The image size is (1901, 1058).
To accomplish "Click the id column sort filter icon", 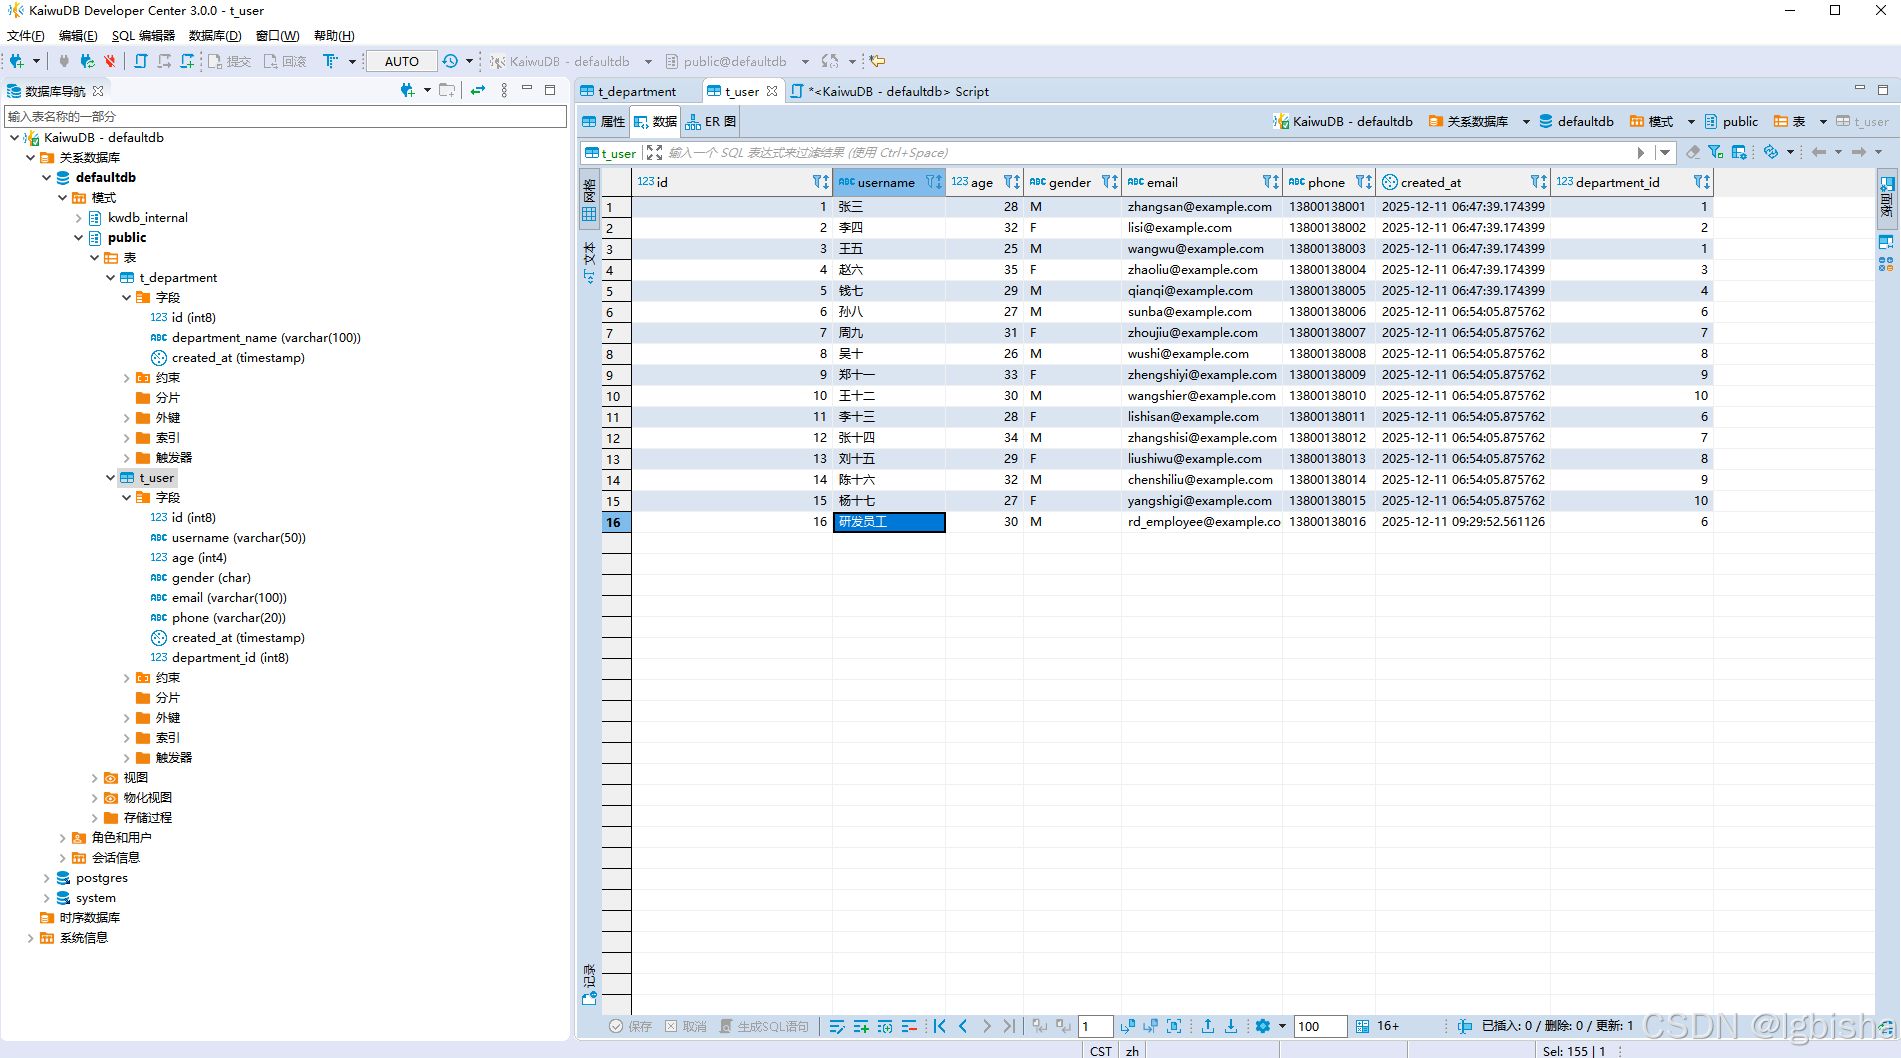I will point(821,182).
